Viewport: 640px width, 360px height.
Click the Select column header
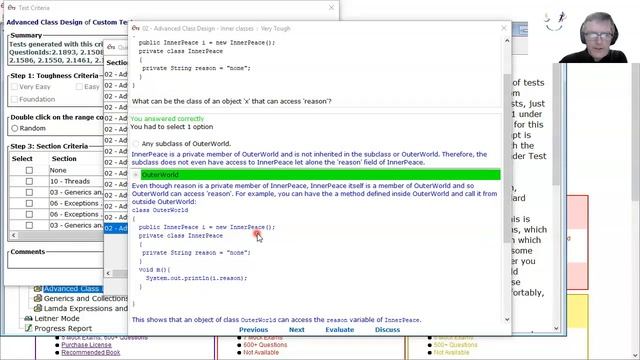22,159
